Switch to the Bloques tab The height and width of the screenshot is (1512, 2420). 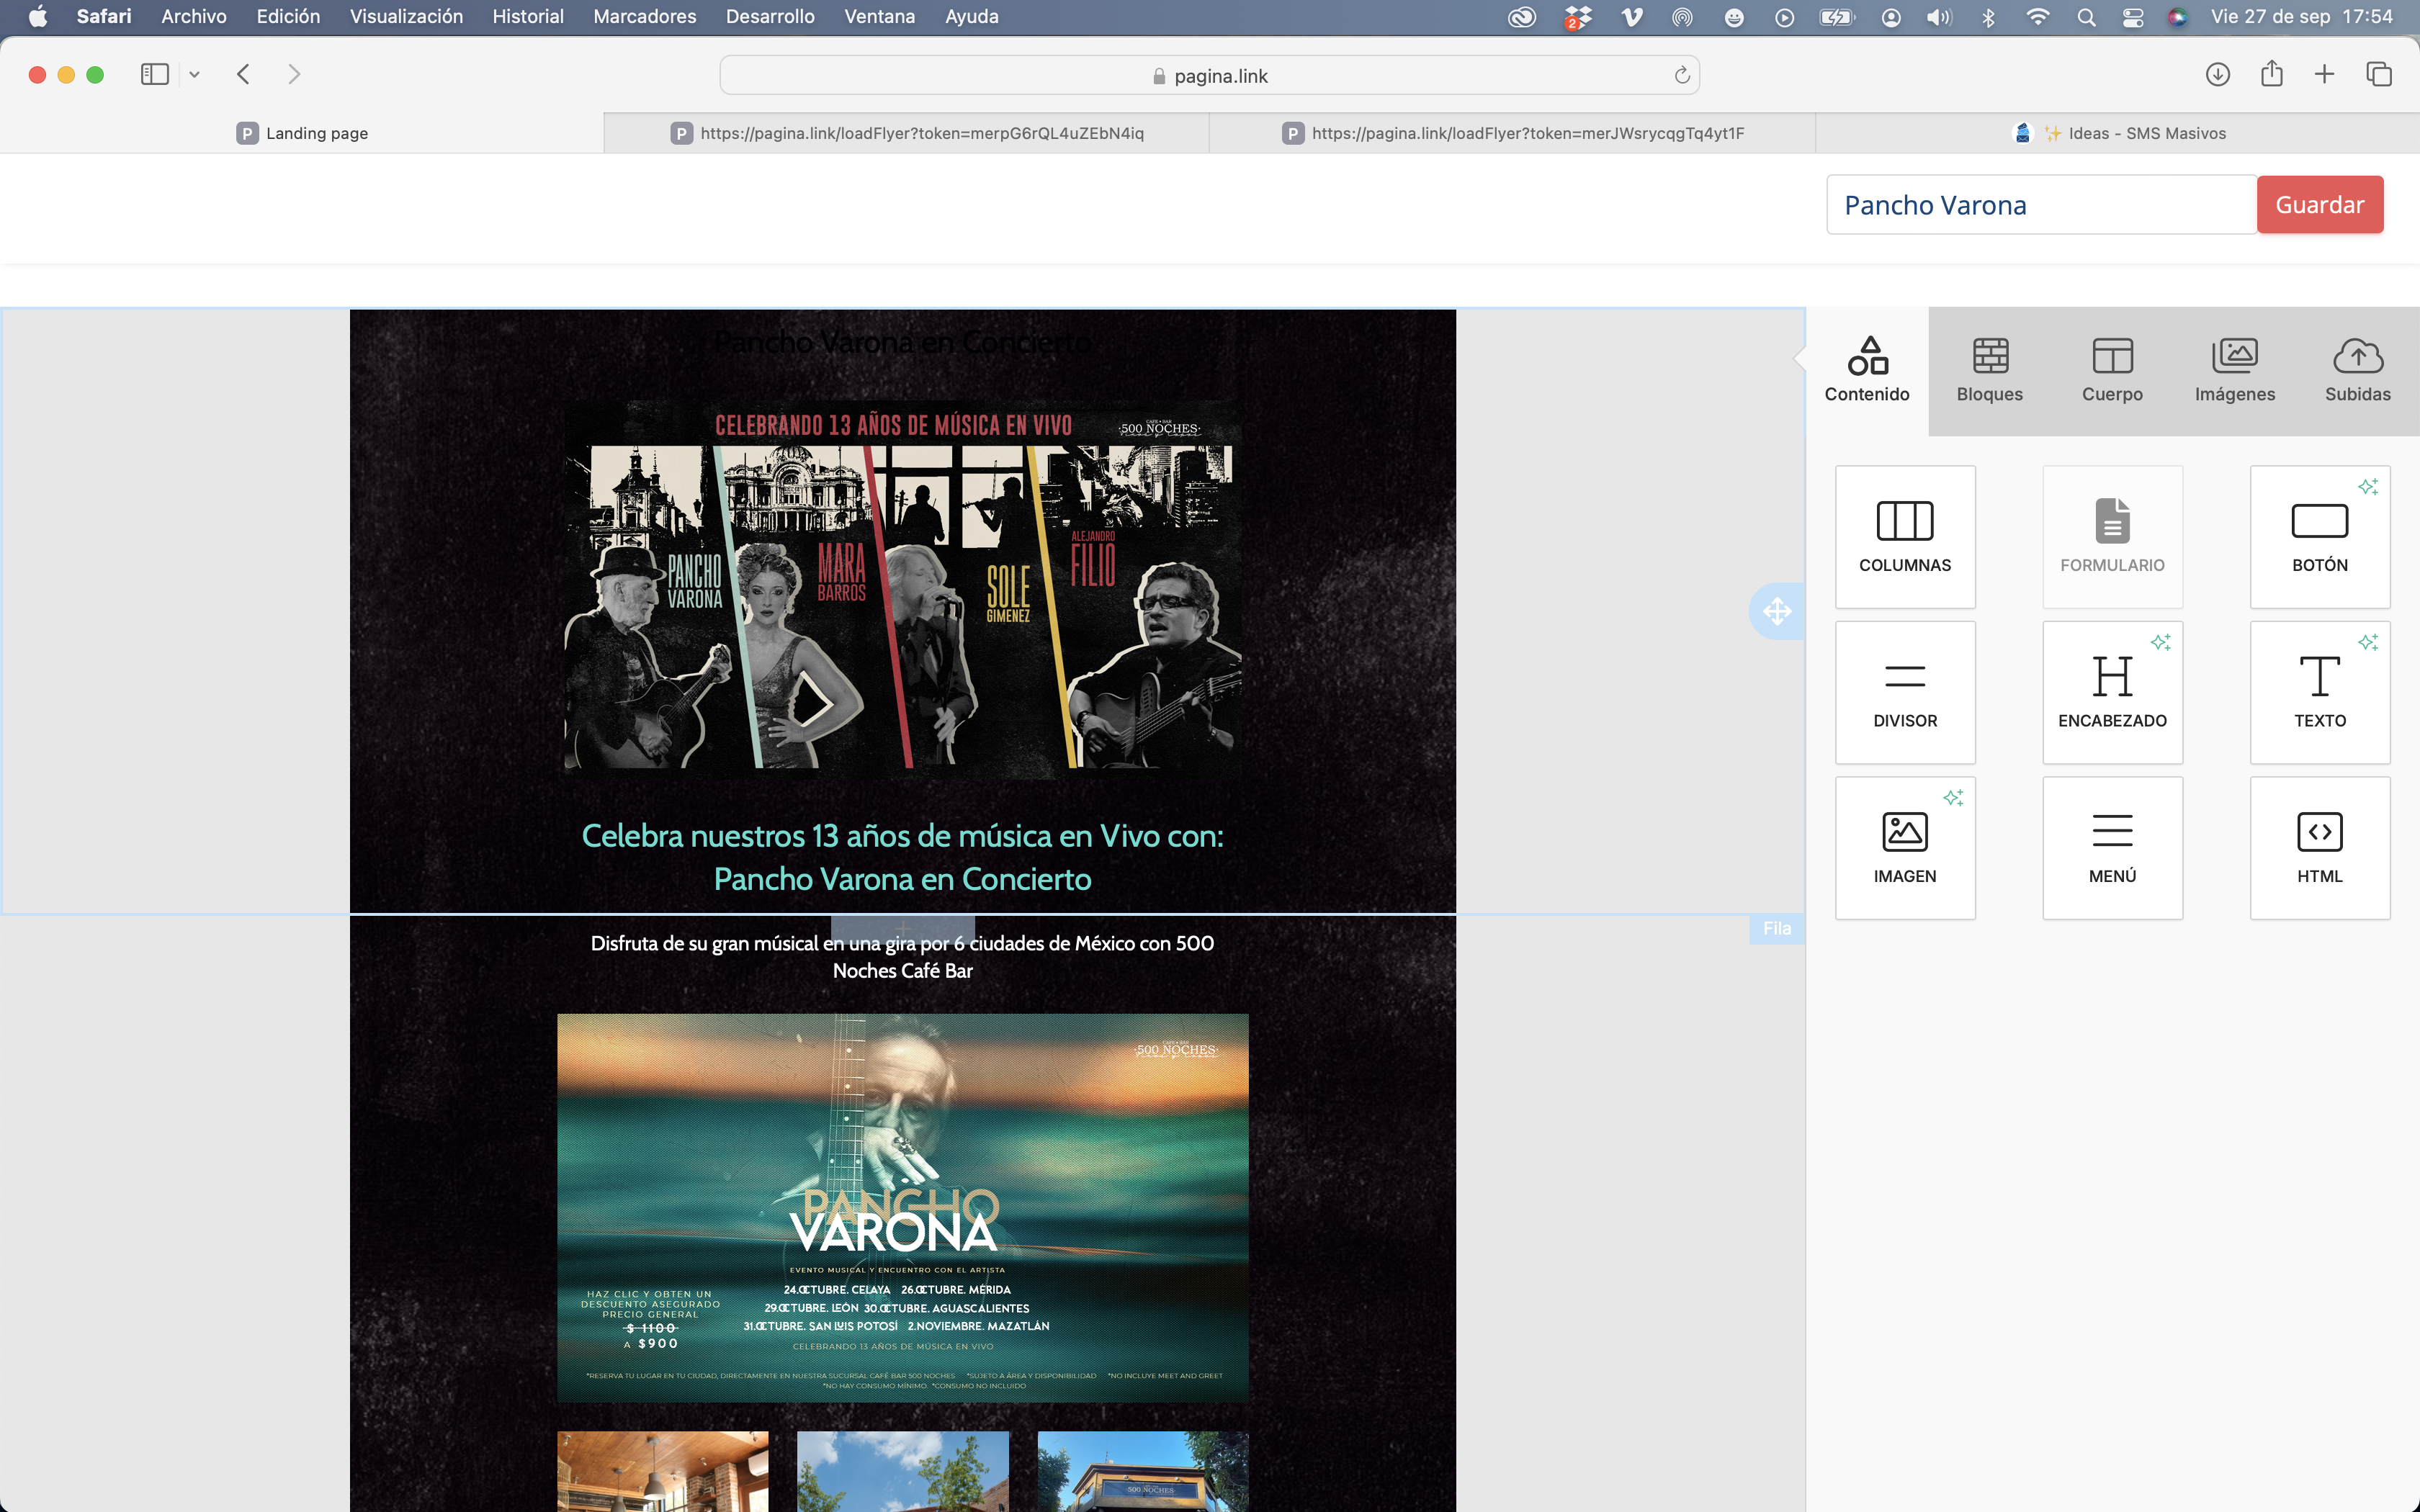click(1989, 370)
